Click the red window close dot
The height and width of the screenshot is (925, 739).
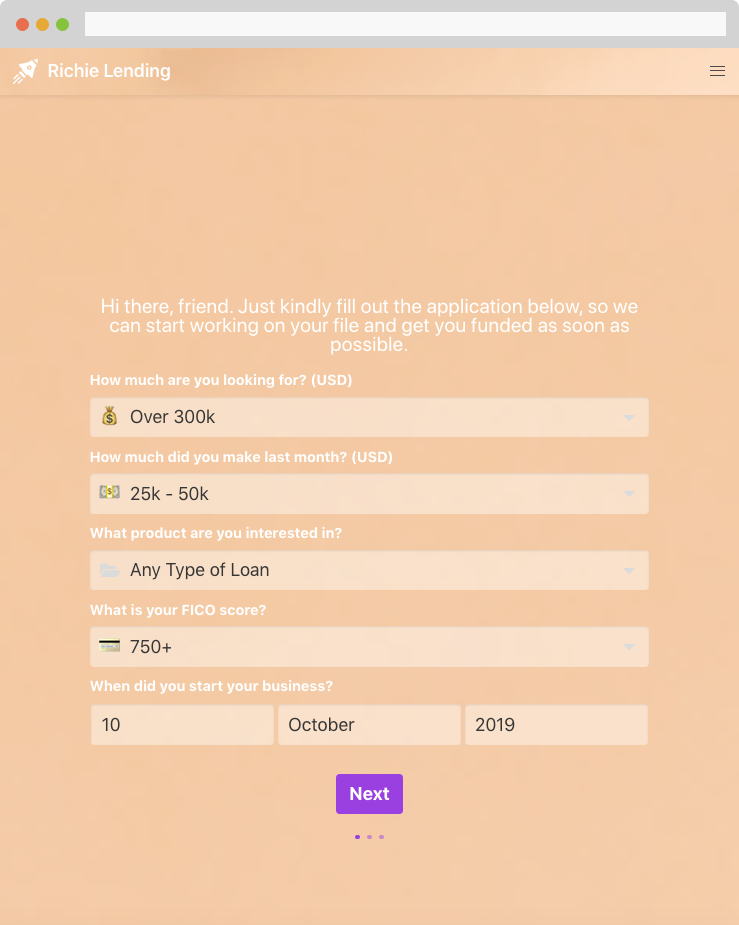pyautogui.click(x=22, y=24)
